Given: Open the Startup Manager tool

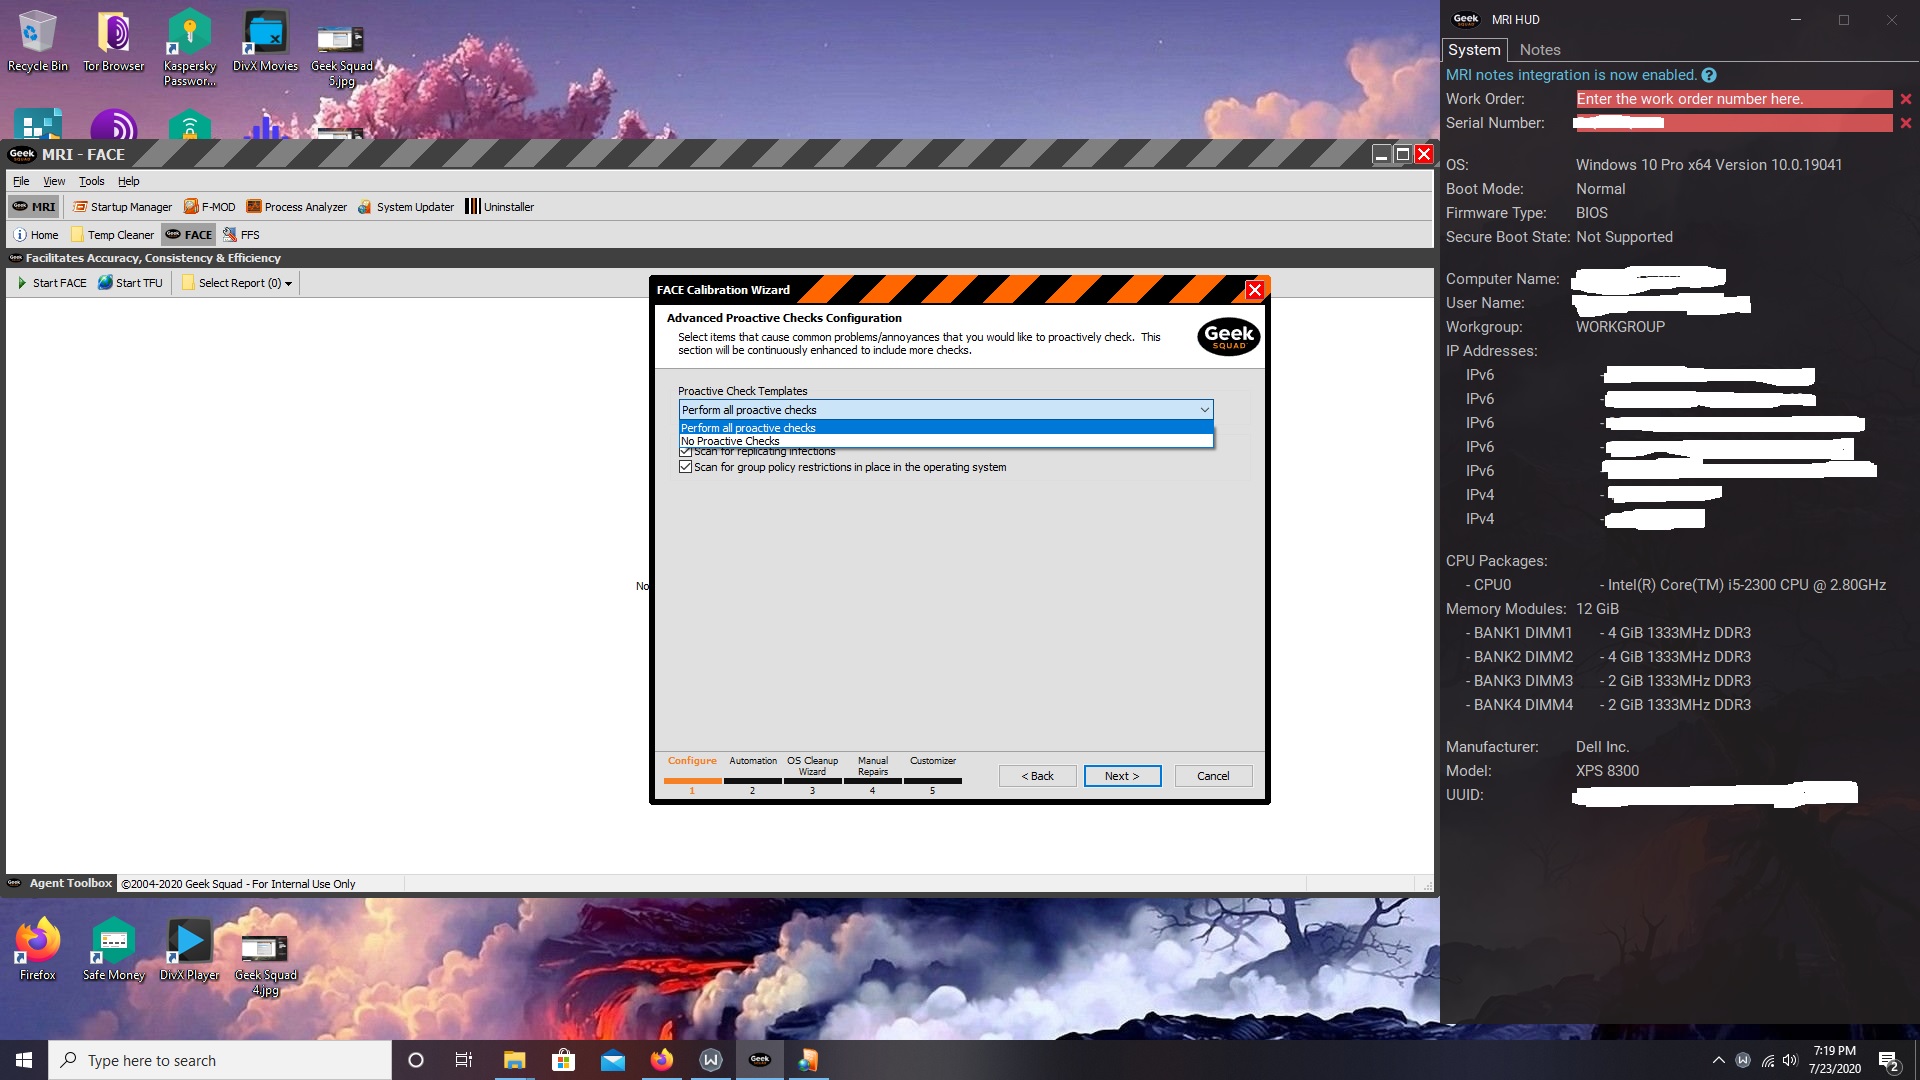Looking at the screenshot, I should click(x=122, y=207).
